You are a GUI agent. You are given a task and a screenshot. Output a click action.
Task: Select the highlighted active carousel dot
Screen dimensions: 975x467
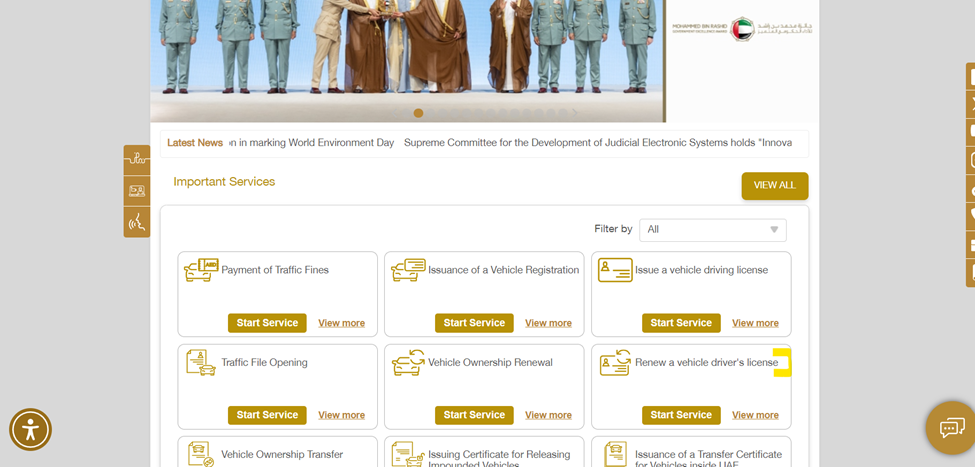[418, 113]
